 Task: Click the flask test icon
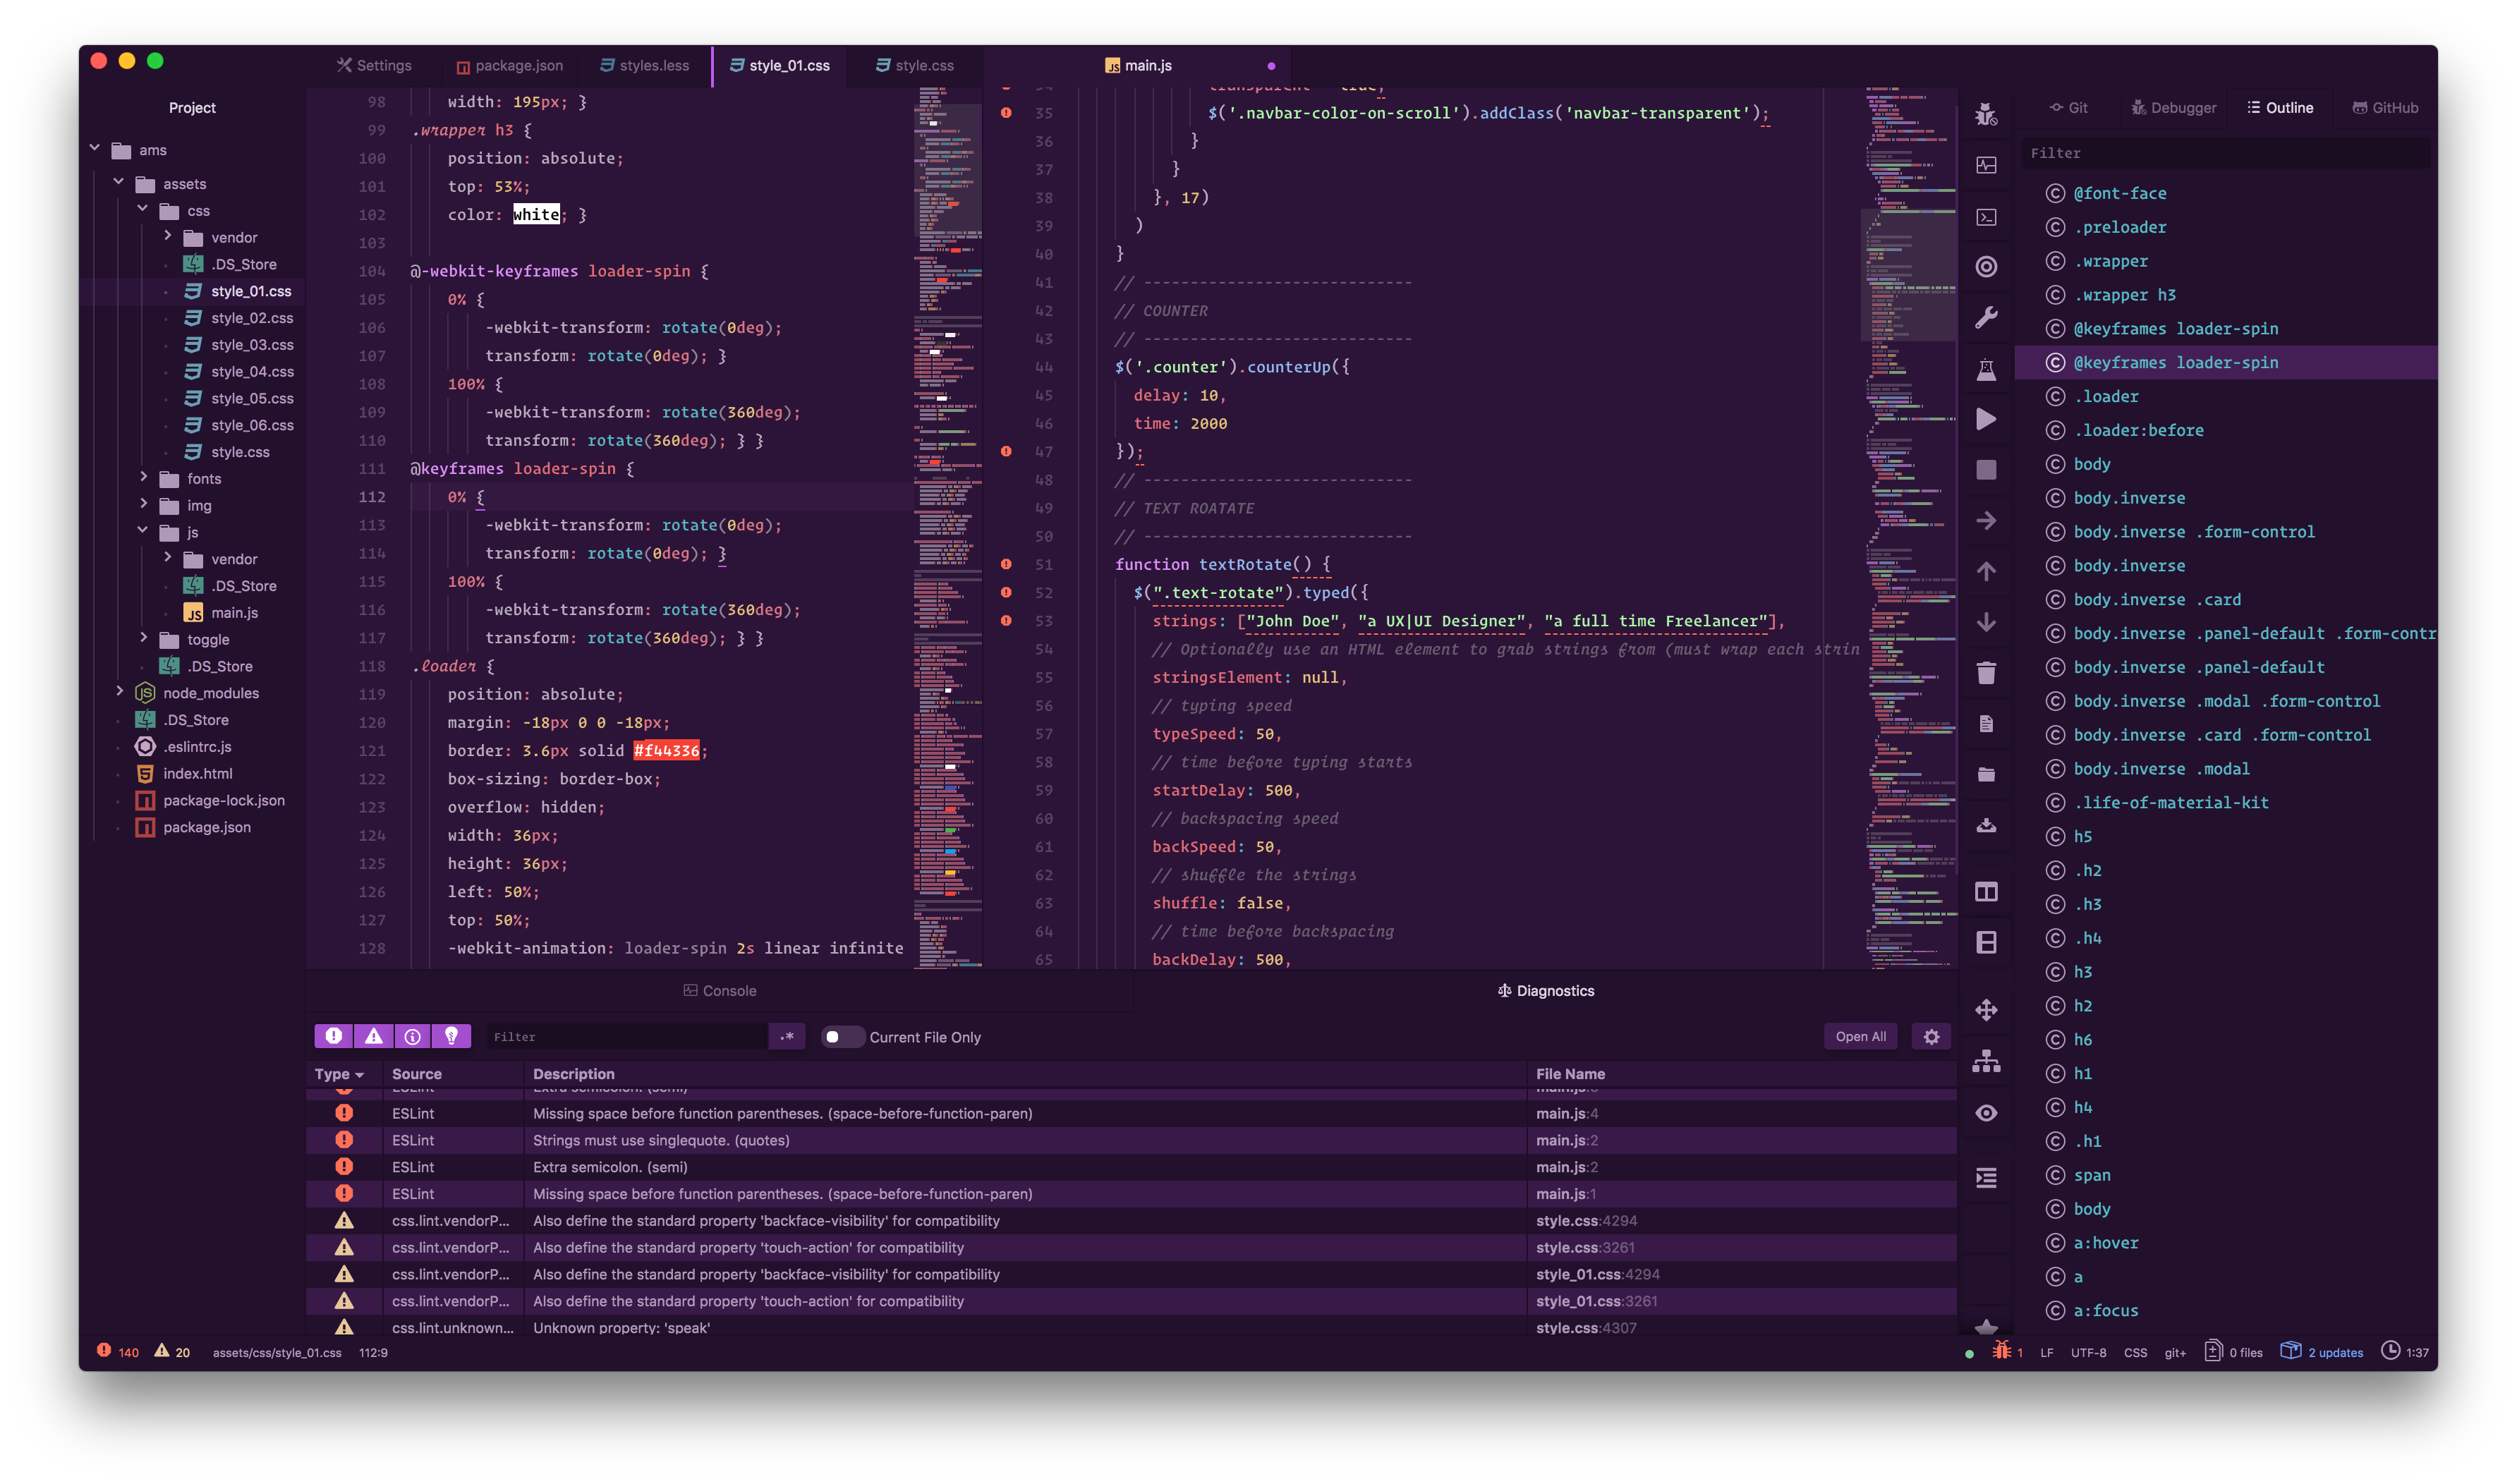(x=1986, y=369)
